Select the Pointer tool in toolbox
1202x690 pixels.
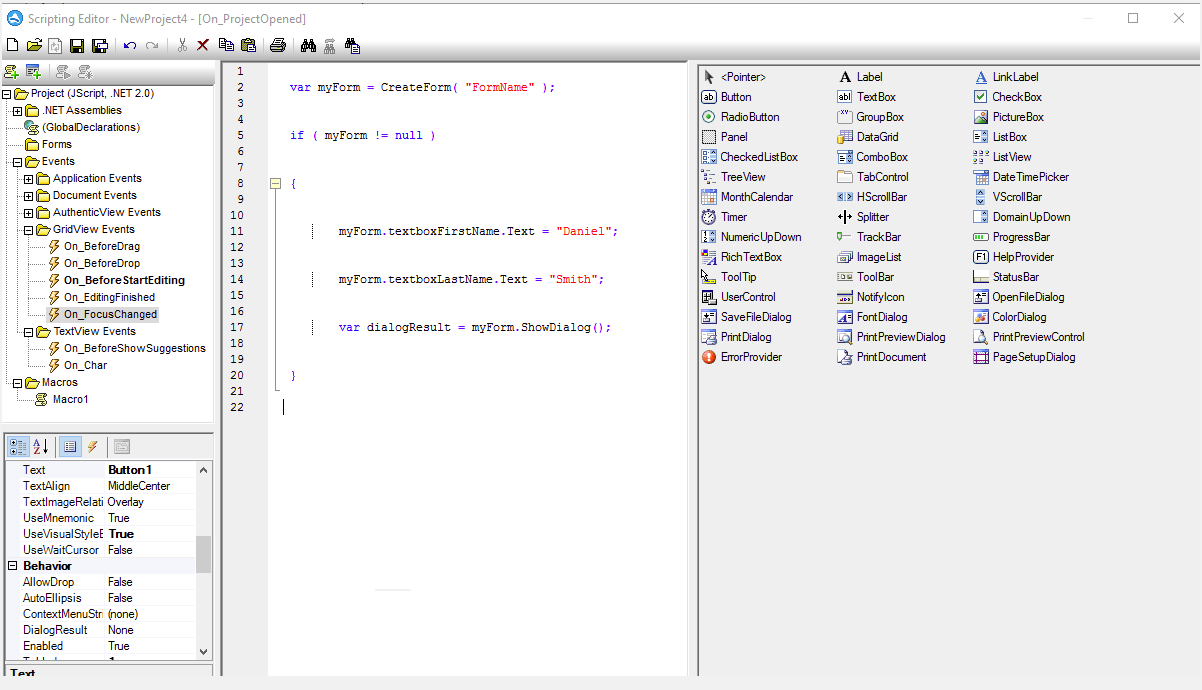coord(735,77)
